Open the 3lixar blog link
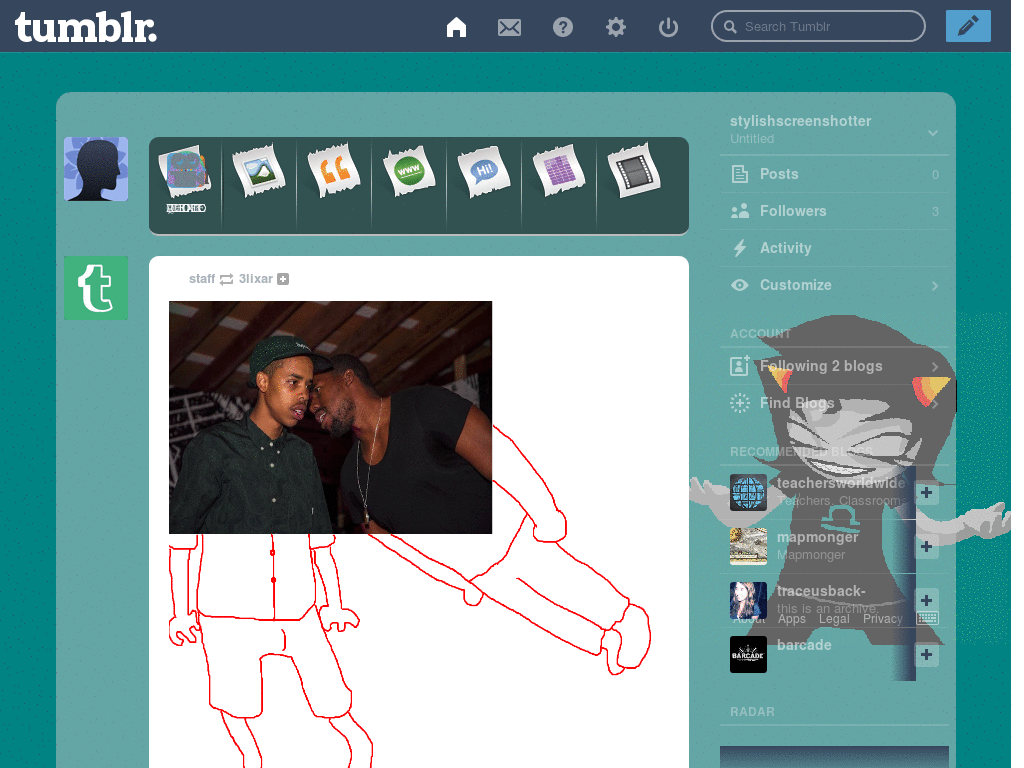The height and width of the screenshot is (768, 1024). coord(255,279)
